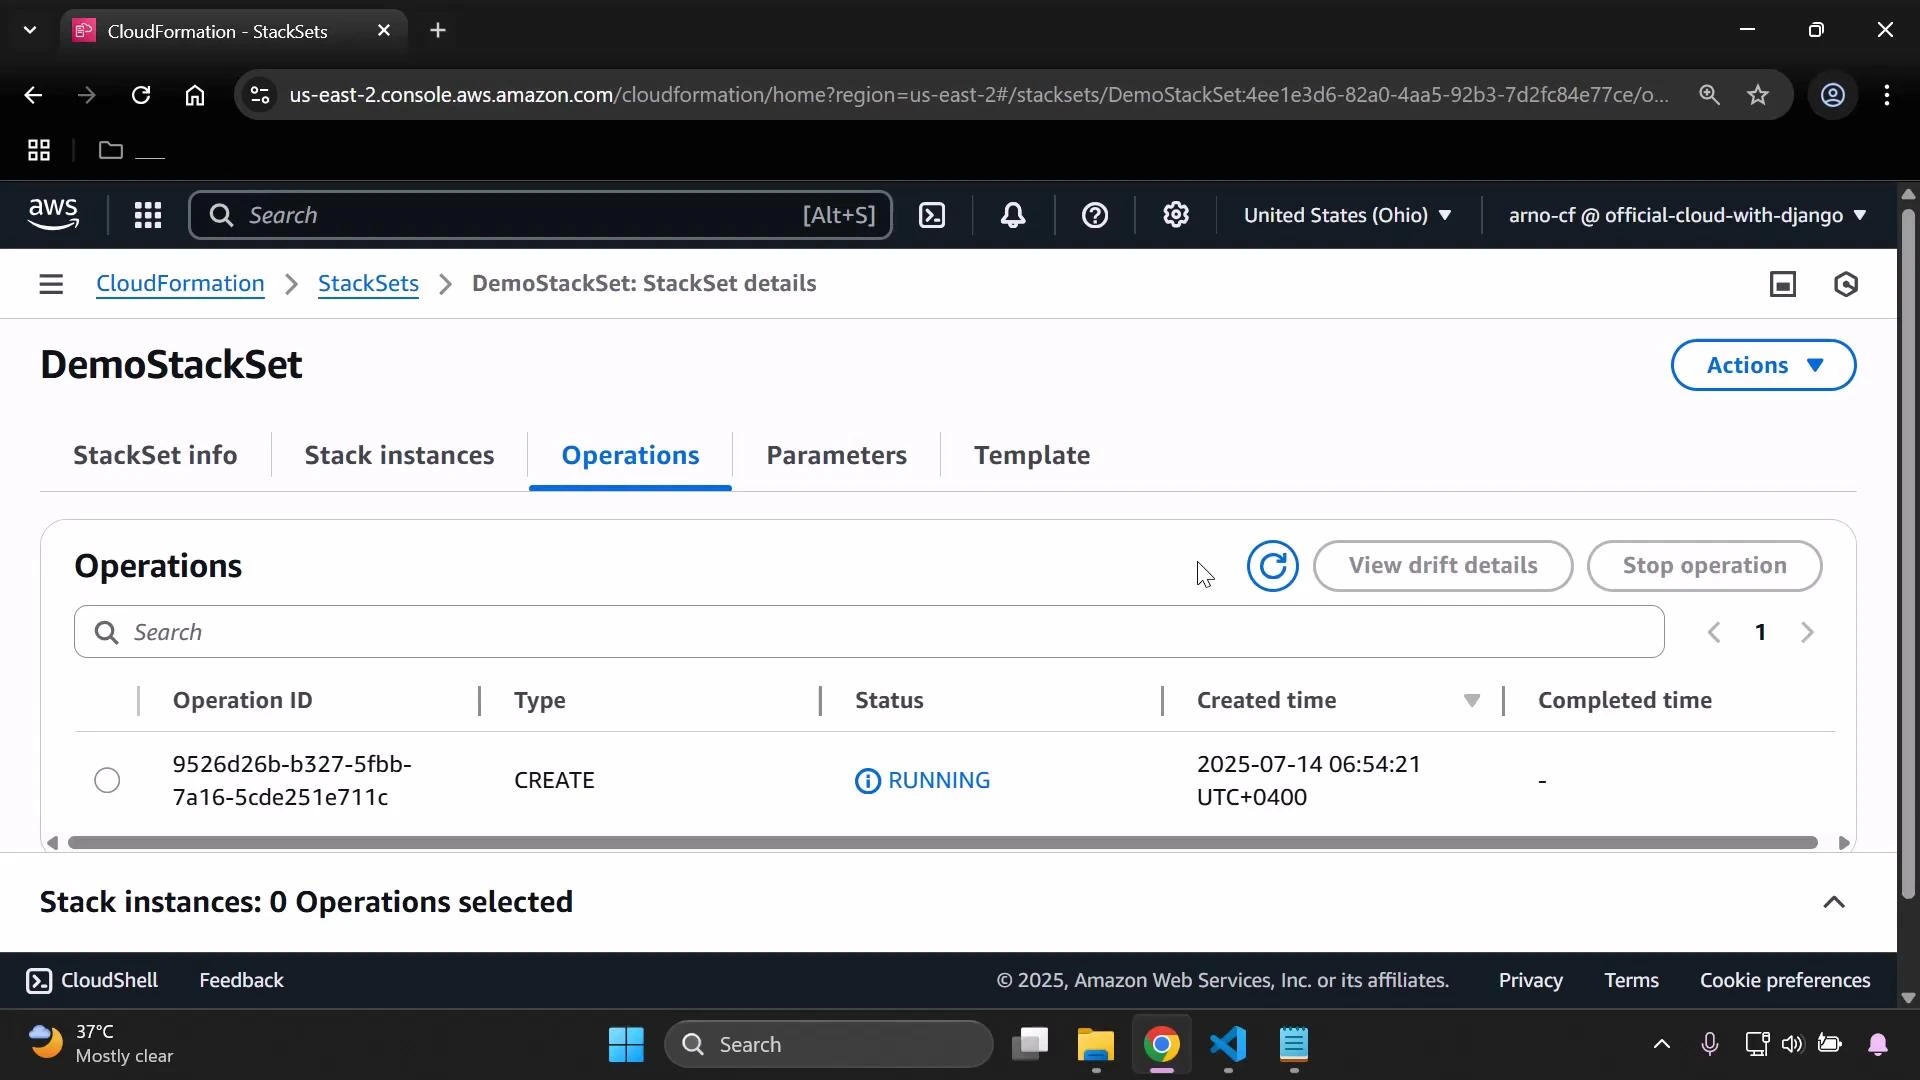This screenshot has height=1080, width=1920.
Task: Open the AWS services grid menu icon
Action: click(x=147, y=215)
